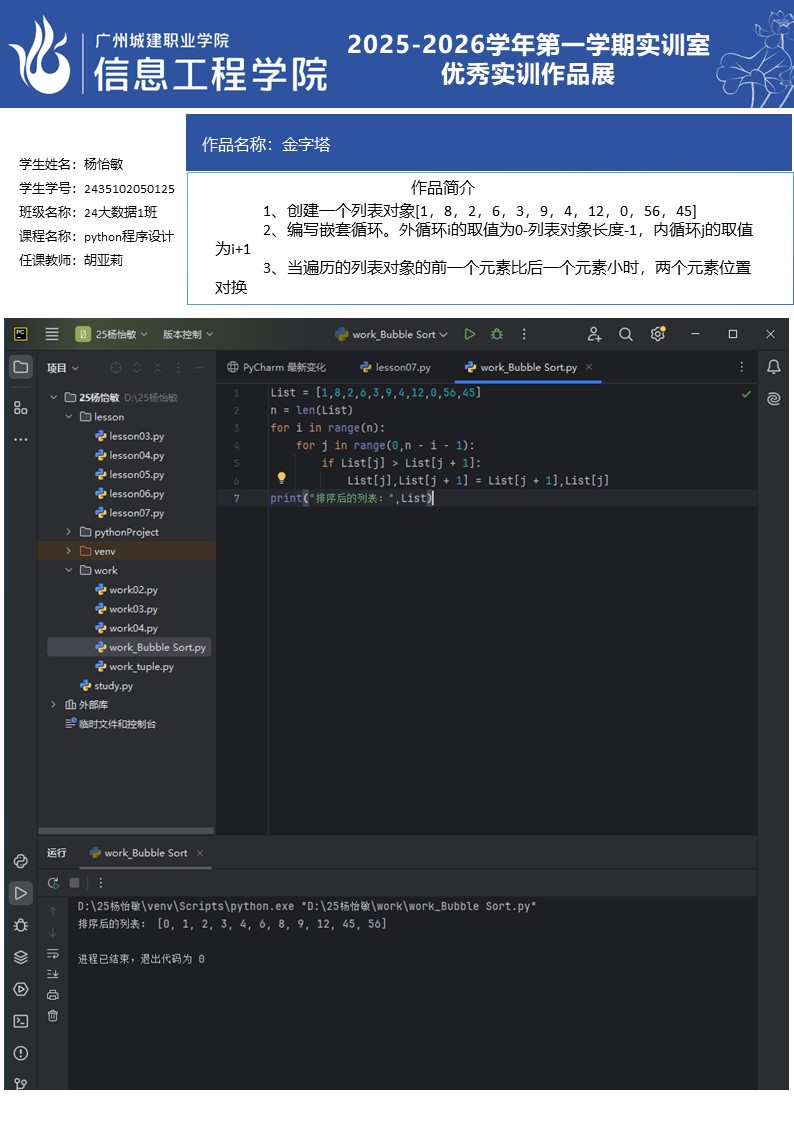
Task: Collapse the lesson folder in tree
Action: coord(69,417)
